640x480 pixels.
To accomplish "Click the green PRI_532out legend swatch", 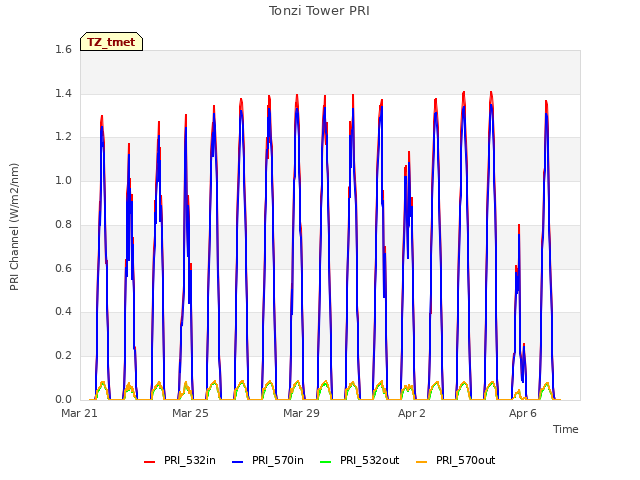I will click(x=326, y=462).
